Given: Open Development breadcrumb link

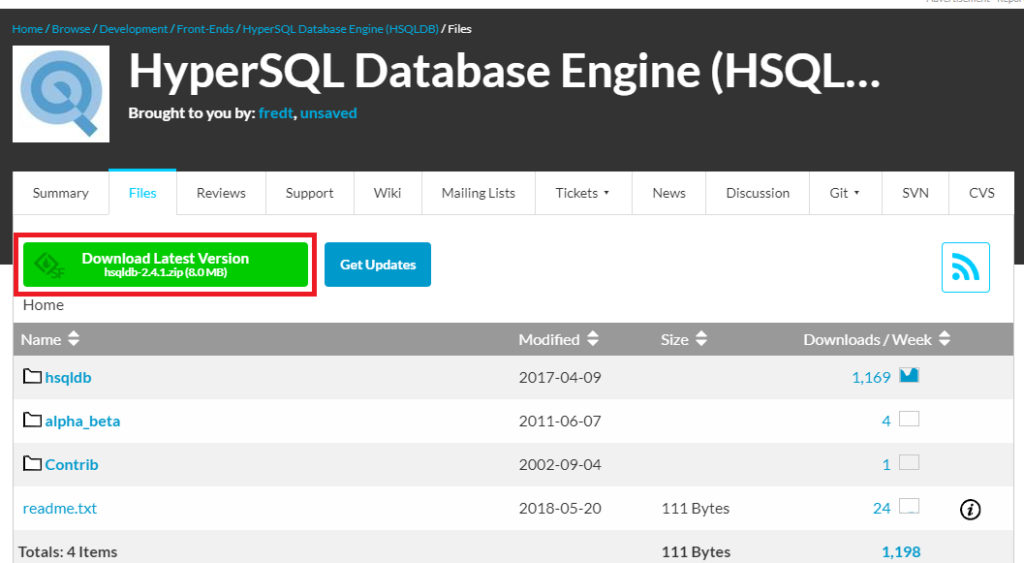Looking at the screenshot, I should point(133,29).
